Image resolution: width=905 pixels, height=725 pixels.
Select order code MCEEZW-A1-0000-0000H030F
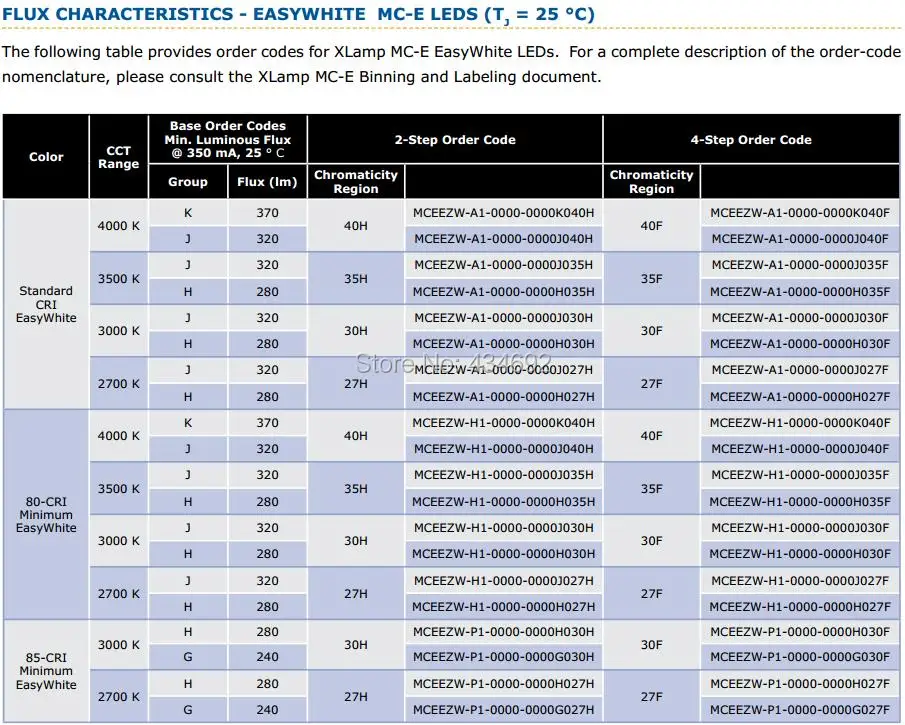[x=800, y=344]
